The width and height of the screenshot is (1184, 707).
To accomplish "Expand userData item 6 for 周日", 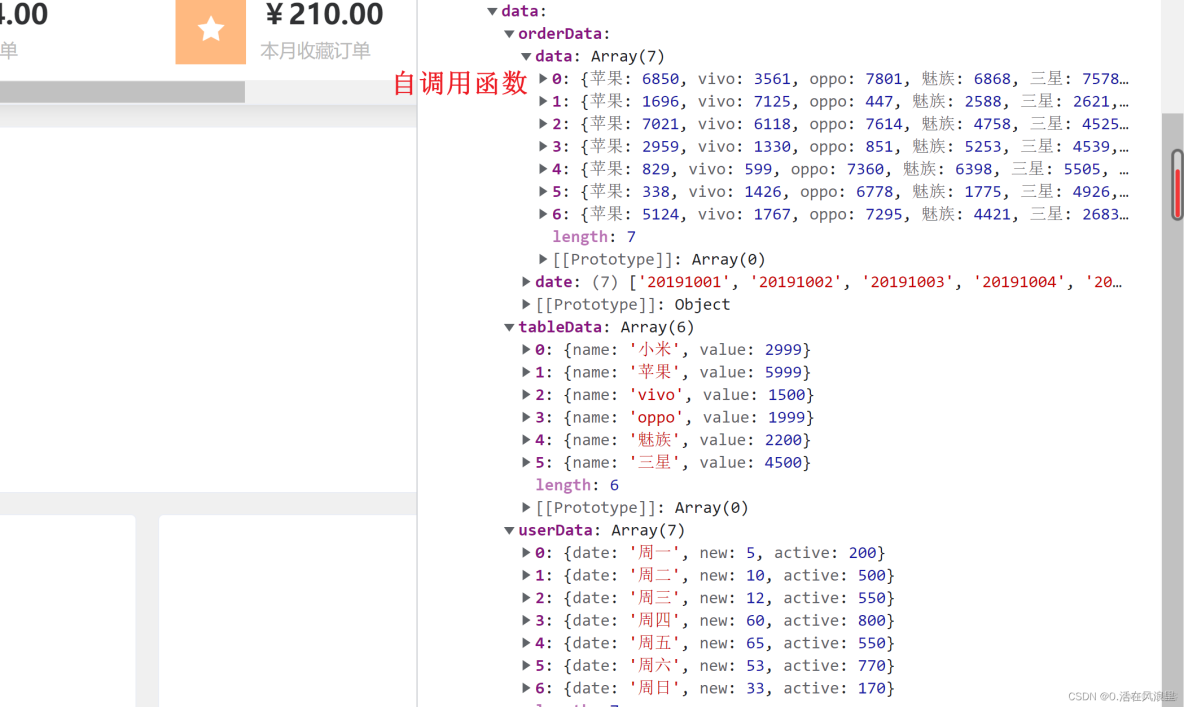I will (x=525, y=688).
